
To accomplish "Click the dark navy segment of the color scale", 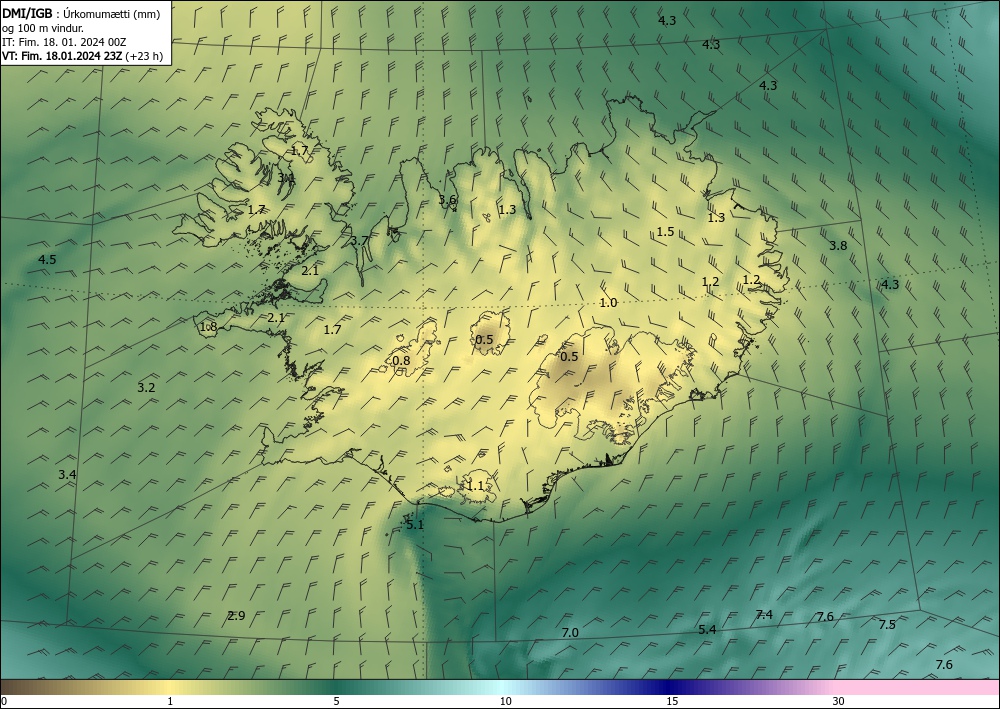I will pos(666,687).
